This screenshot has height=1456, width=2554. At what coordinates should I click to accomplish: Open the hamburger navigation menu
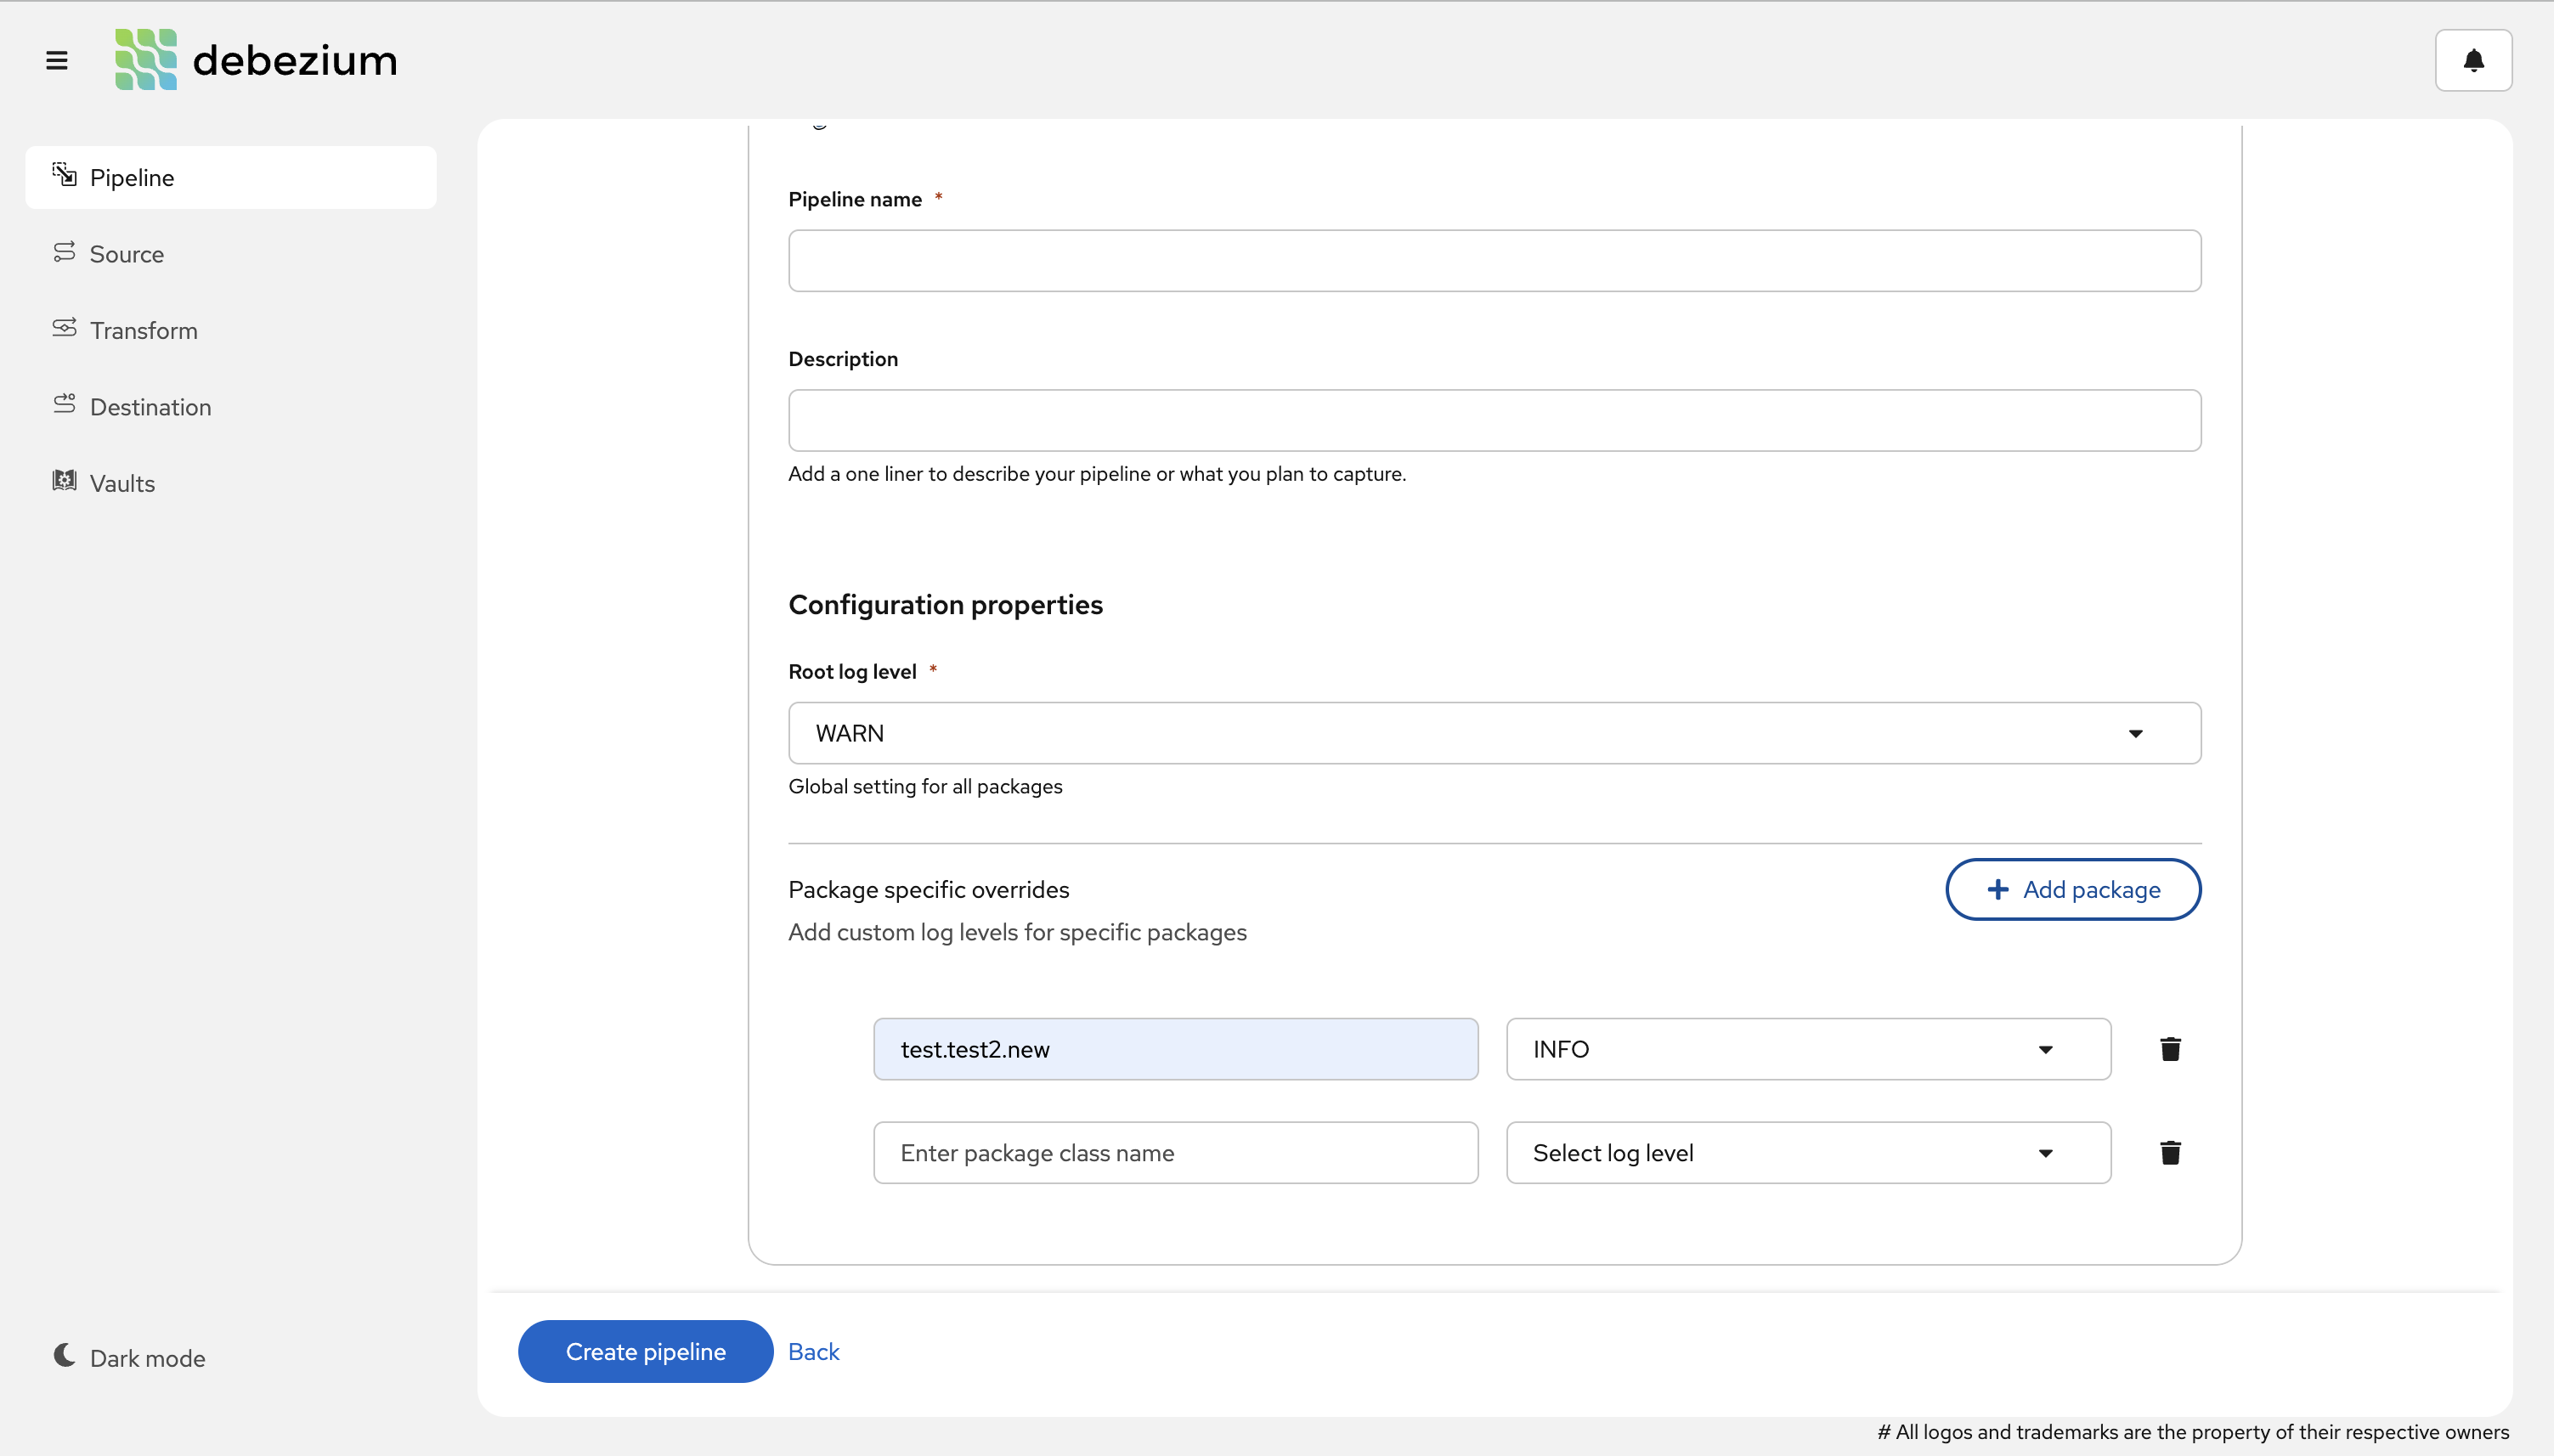pos(57,60)
